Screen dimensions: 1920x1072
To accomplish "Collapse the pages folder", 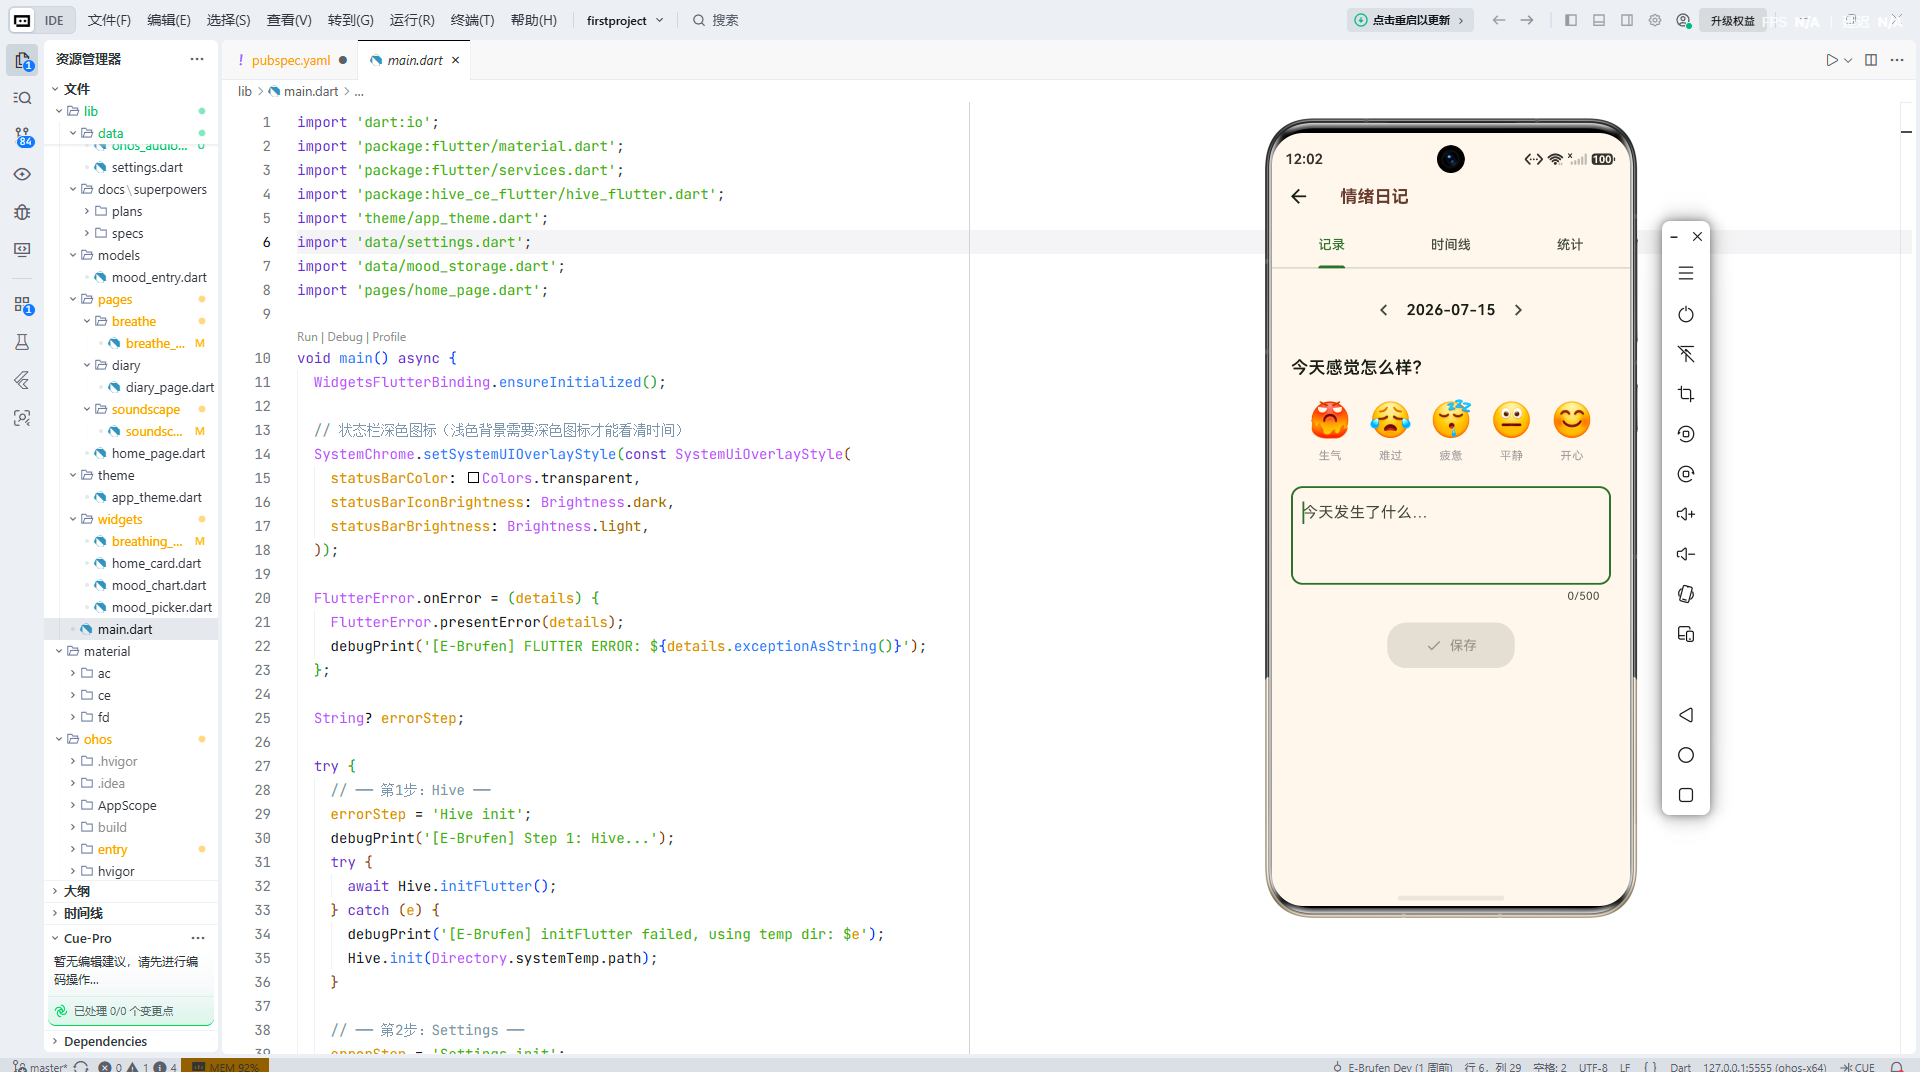I will (x=73, y=299).
